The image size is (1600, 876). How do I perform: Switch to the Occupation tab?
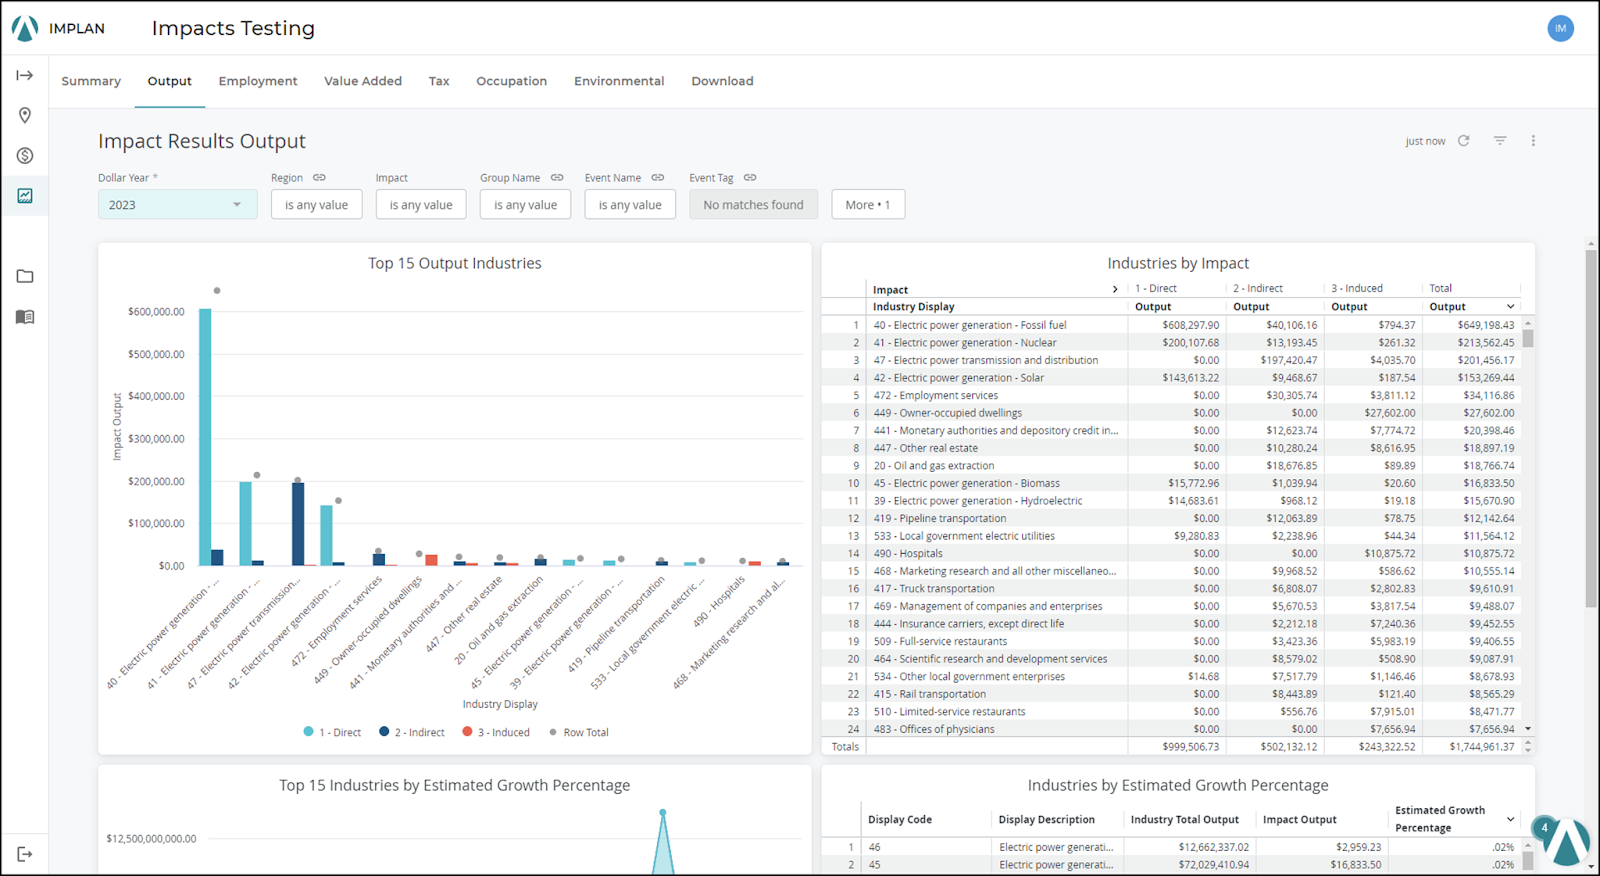(x=511, y=81)
